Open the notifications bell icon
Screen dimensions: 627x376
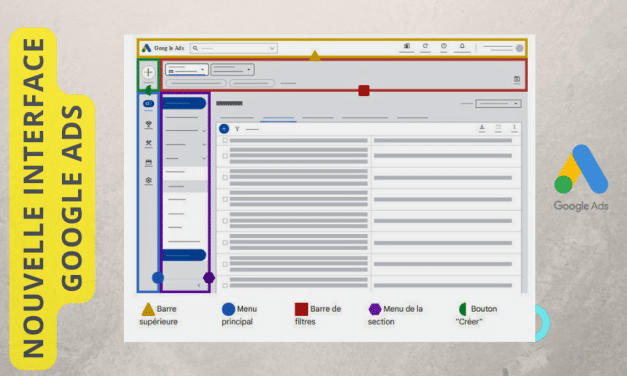point(462,46)
